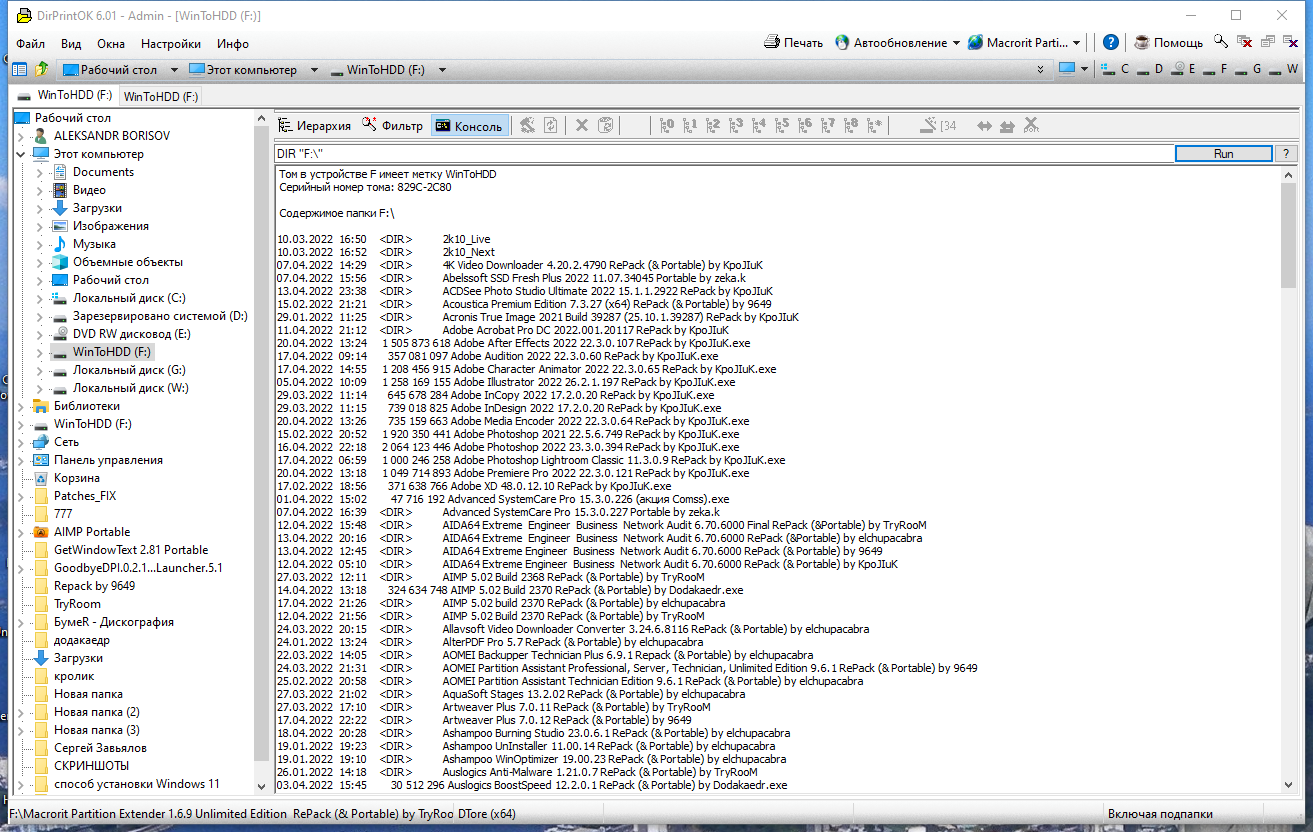The image size is (1313, 832).
Task: Click the blue question mark help icon
Action: coord(1111,43)
